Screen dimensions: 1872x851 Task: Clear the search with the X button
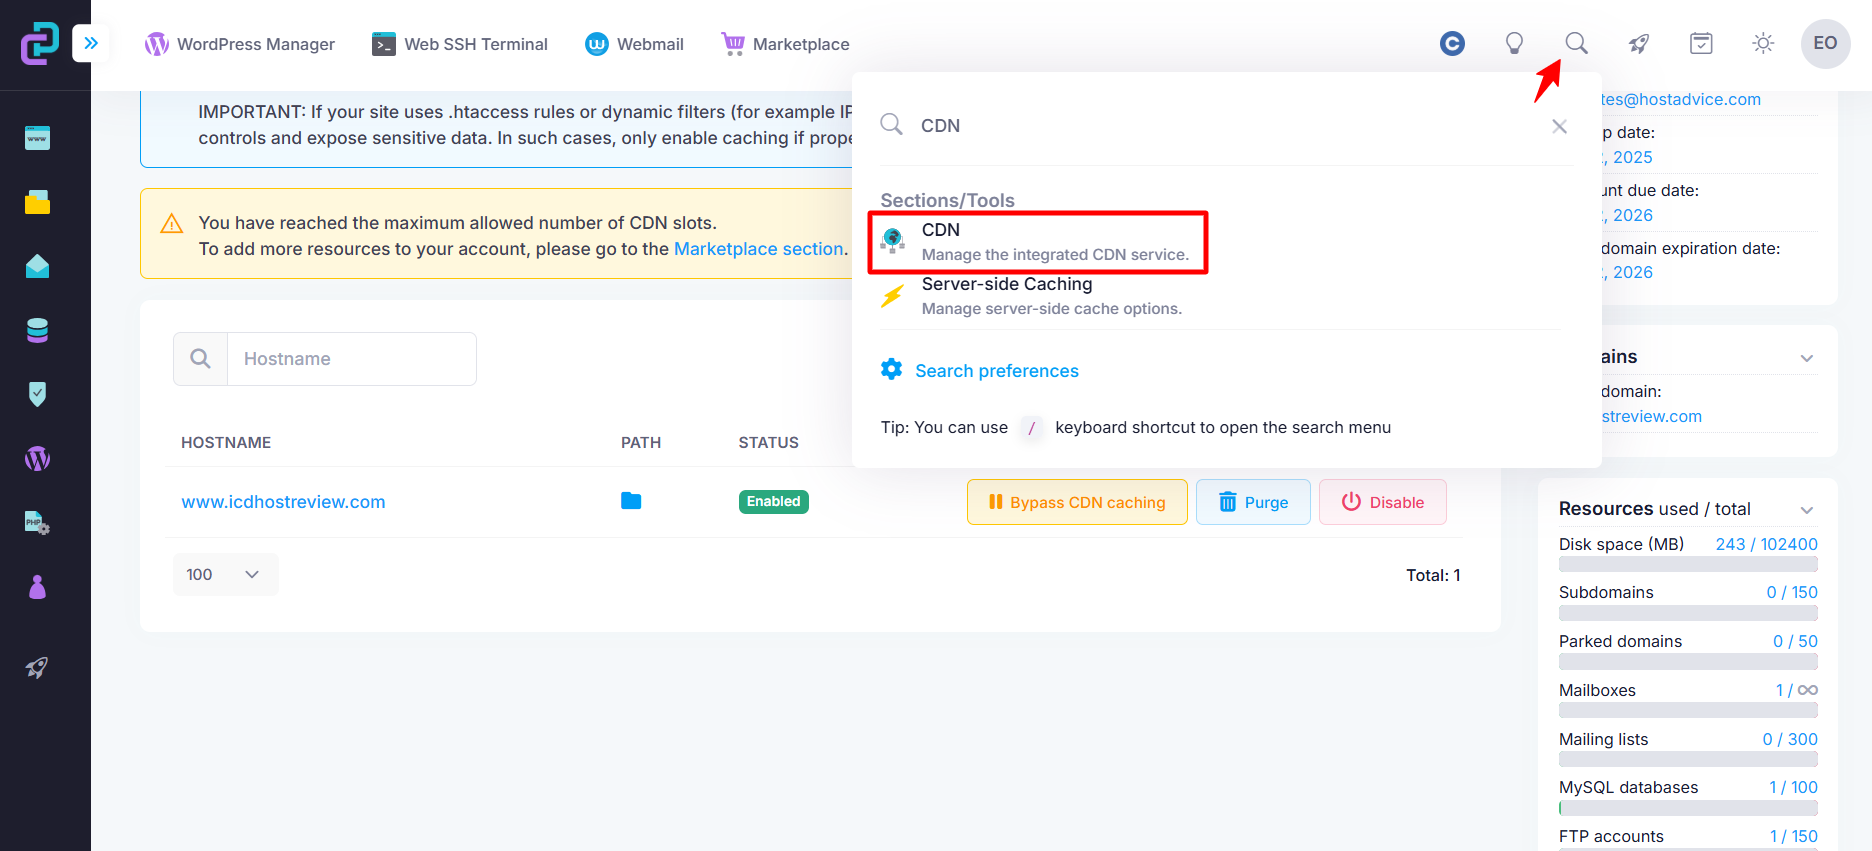point(1559,126)
